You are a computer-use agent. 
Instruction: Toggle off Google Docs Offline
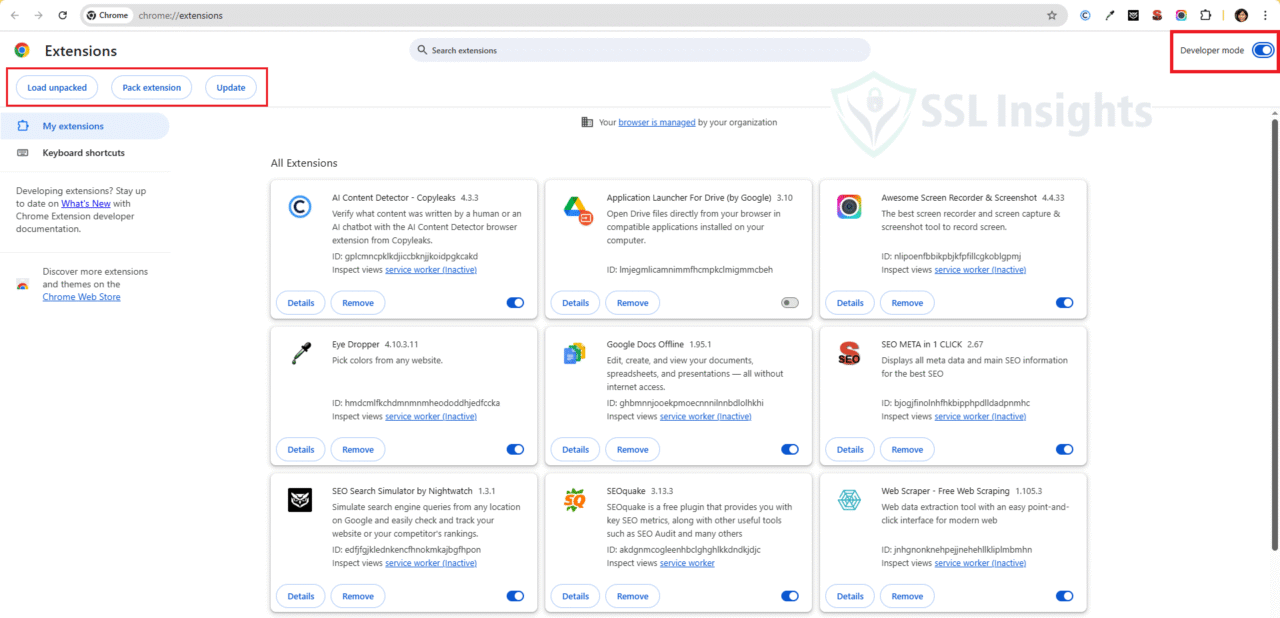(789, 449)
